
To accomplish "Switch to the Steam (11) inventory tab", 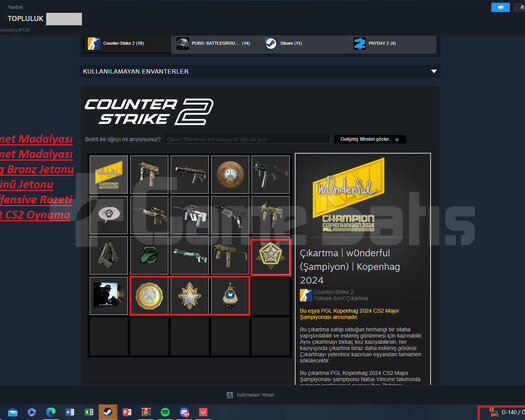I will [x=304, y=44].
